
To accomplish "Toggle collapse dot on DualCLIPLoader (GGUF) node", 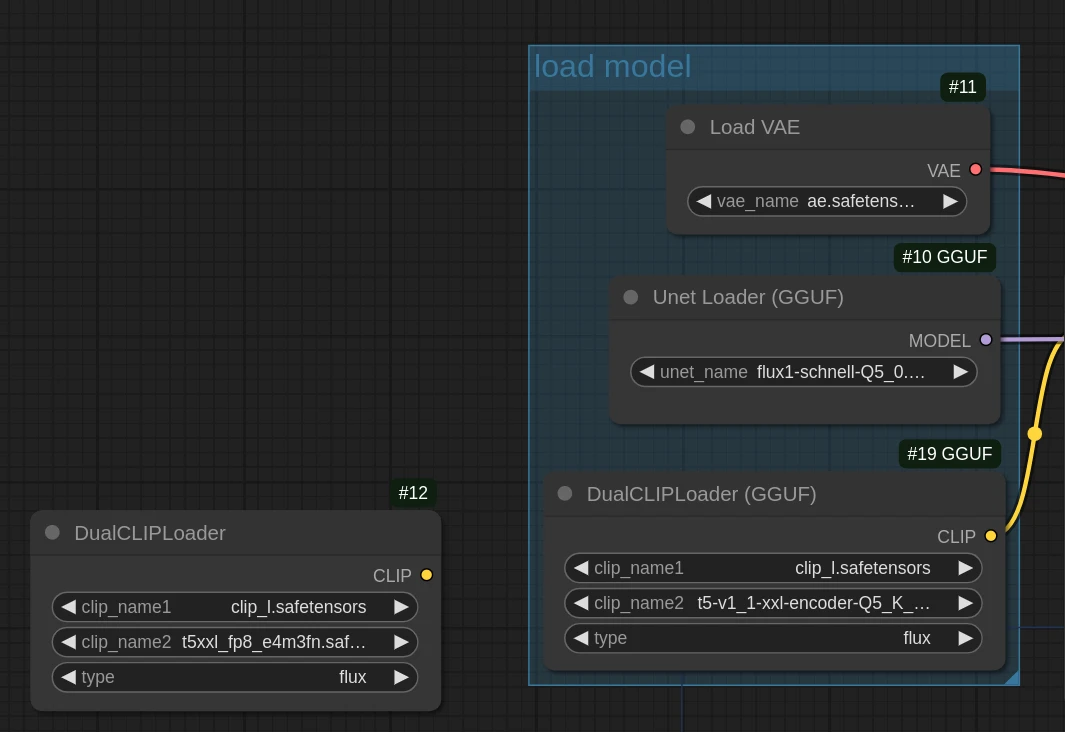I will pyautogui.click(x=564, y=494).
